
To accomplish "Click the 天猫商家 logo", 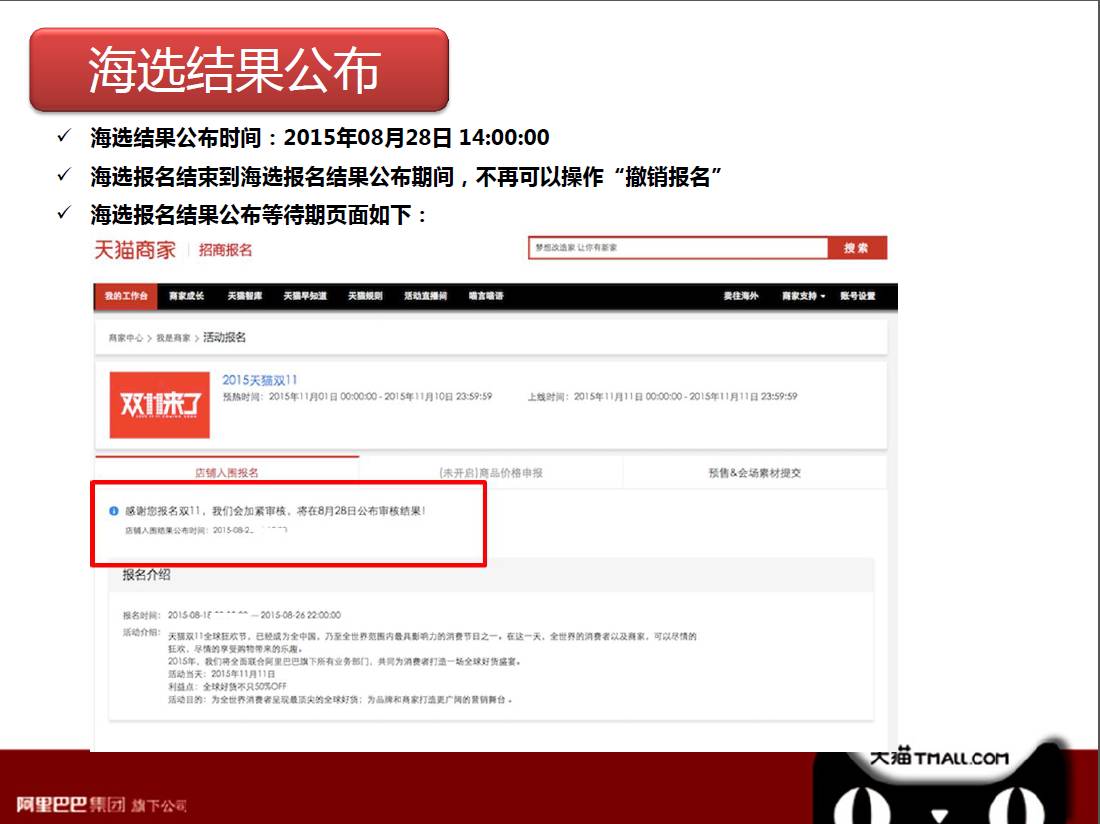I will [x=135, y=250].
